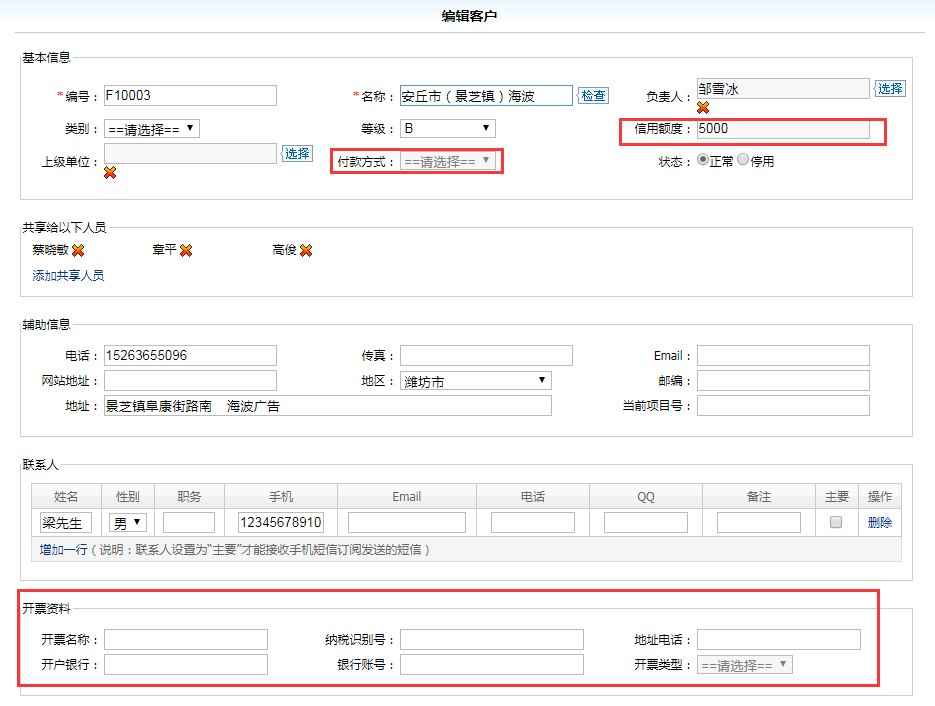Click 选择 button beside 上级单位

click(297, 153)
